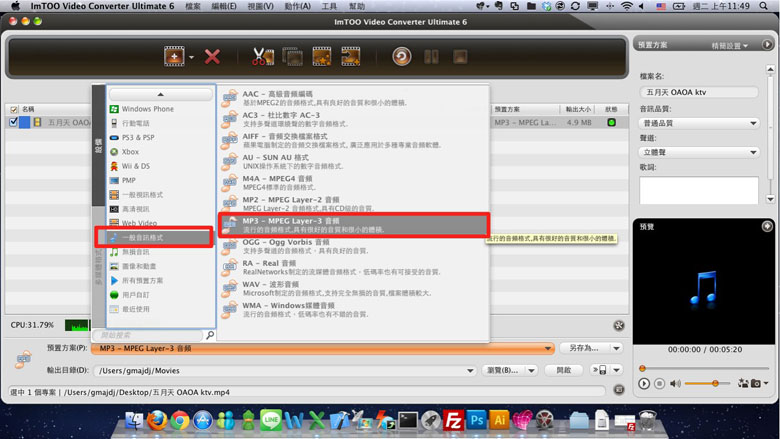The image size is (780, 439).
Task: Open the 預置方案 MP3 profile dropdown
Action: [x=322, y=349]
